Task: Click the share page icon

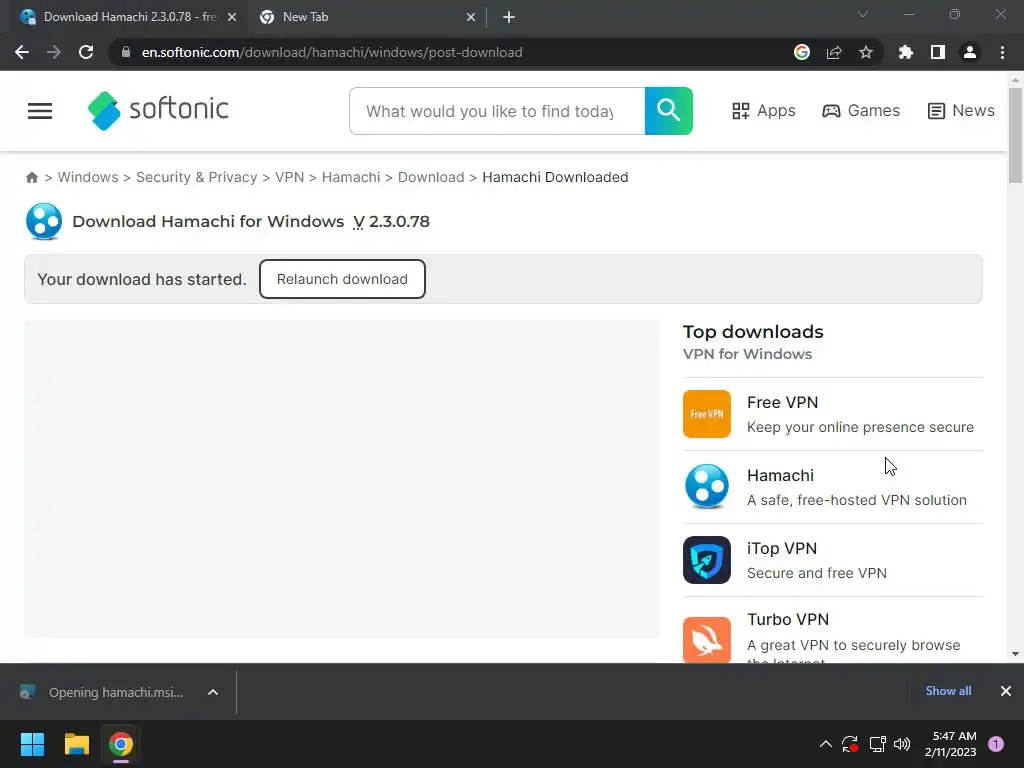Action: point(834,52)
